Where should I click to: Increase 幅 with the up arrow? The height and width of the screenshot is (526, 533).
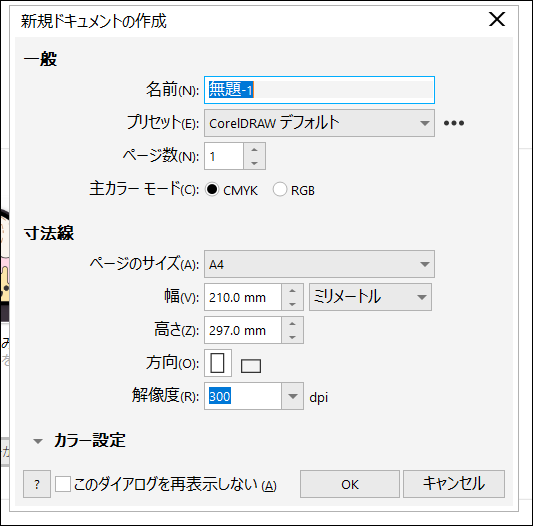click(292, 291)
